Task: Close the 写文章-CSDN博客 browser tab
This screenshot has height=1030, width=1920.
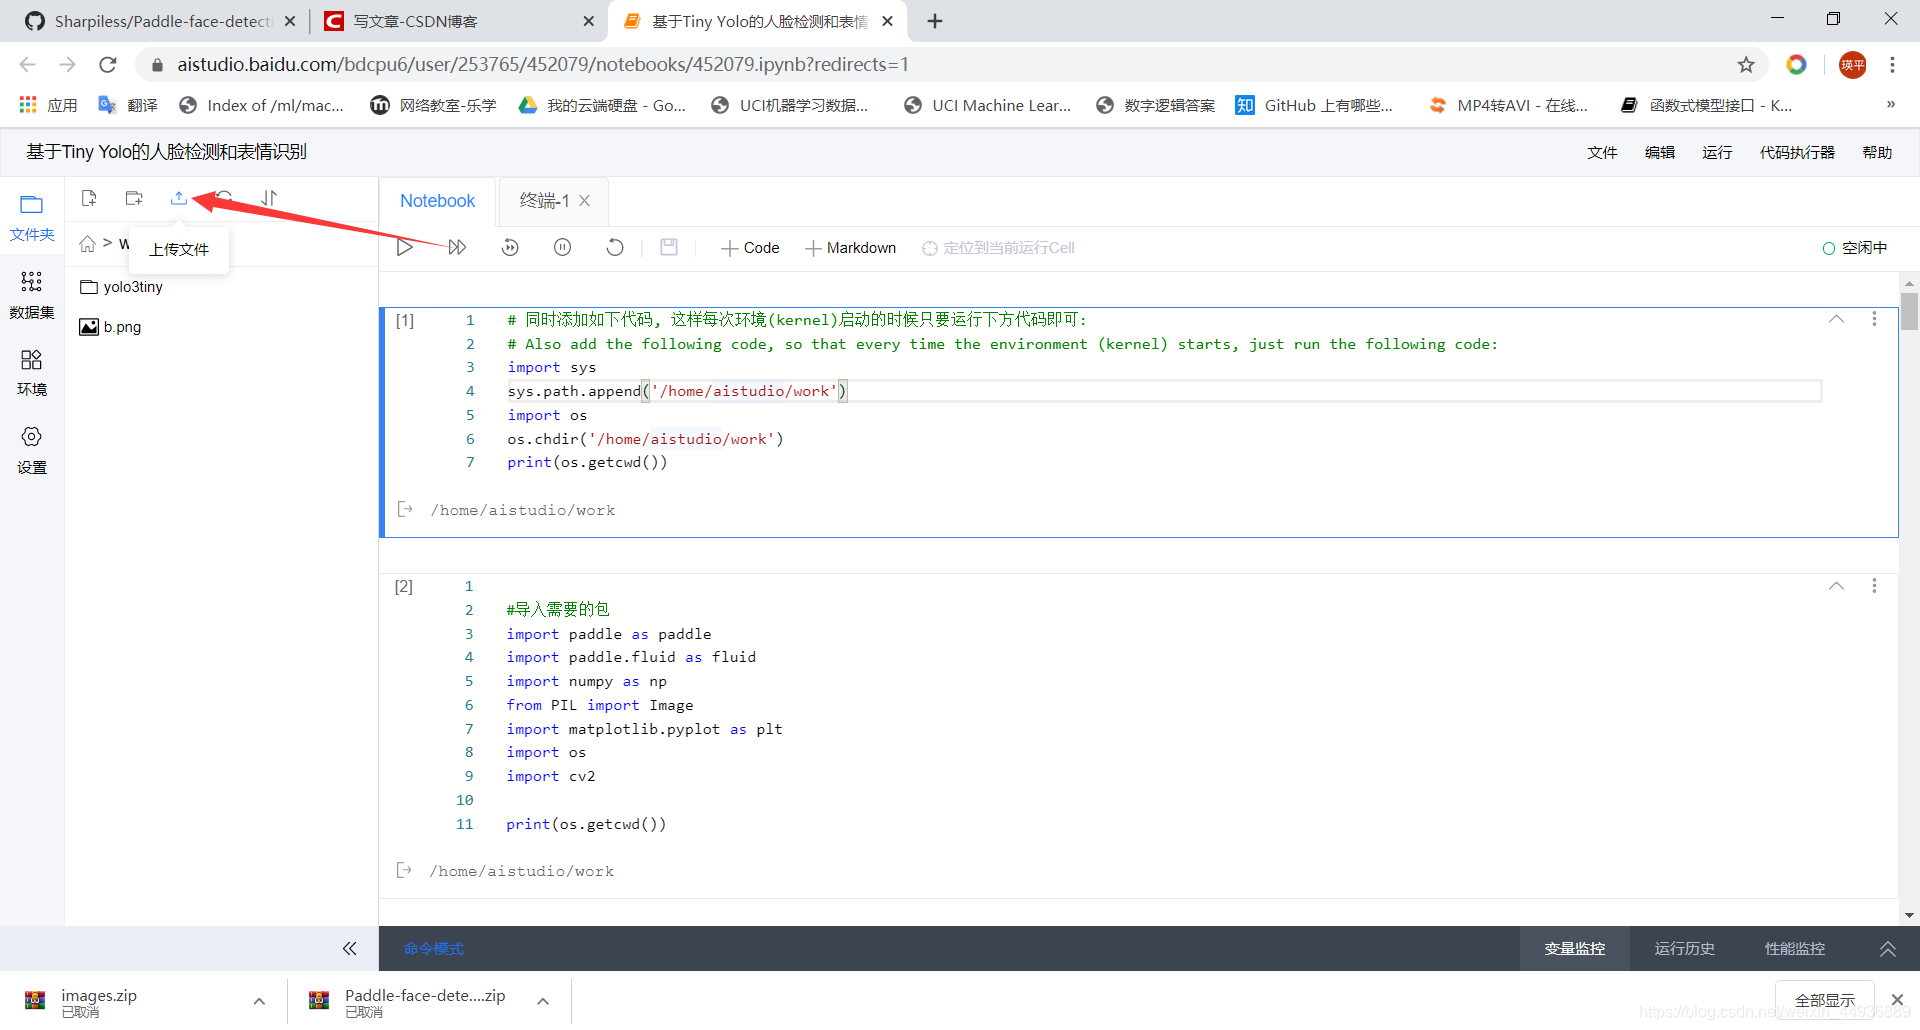Action: click(588, 21)
